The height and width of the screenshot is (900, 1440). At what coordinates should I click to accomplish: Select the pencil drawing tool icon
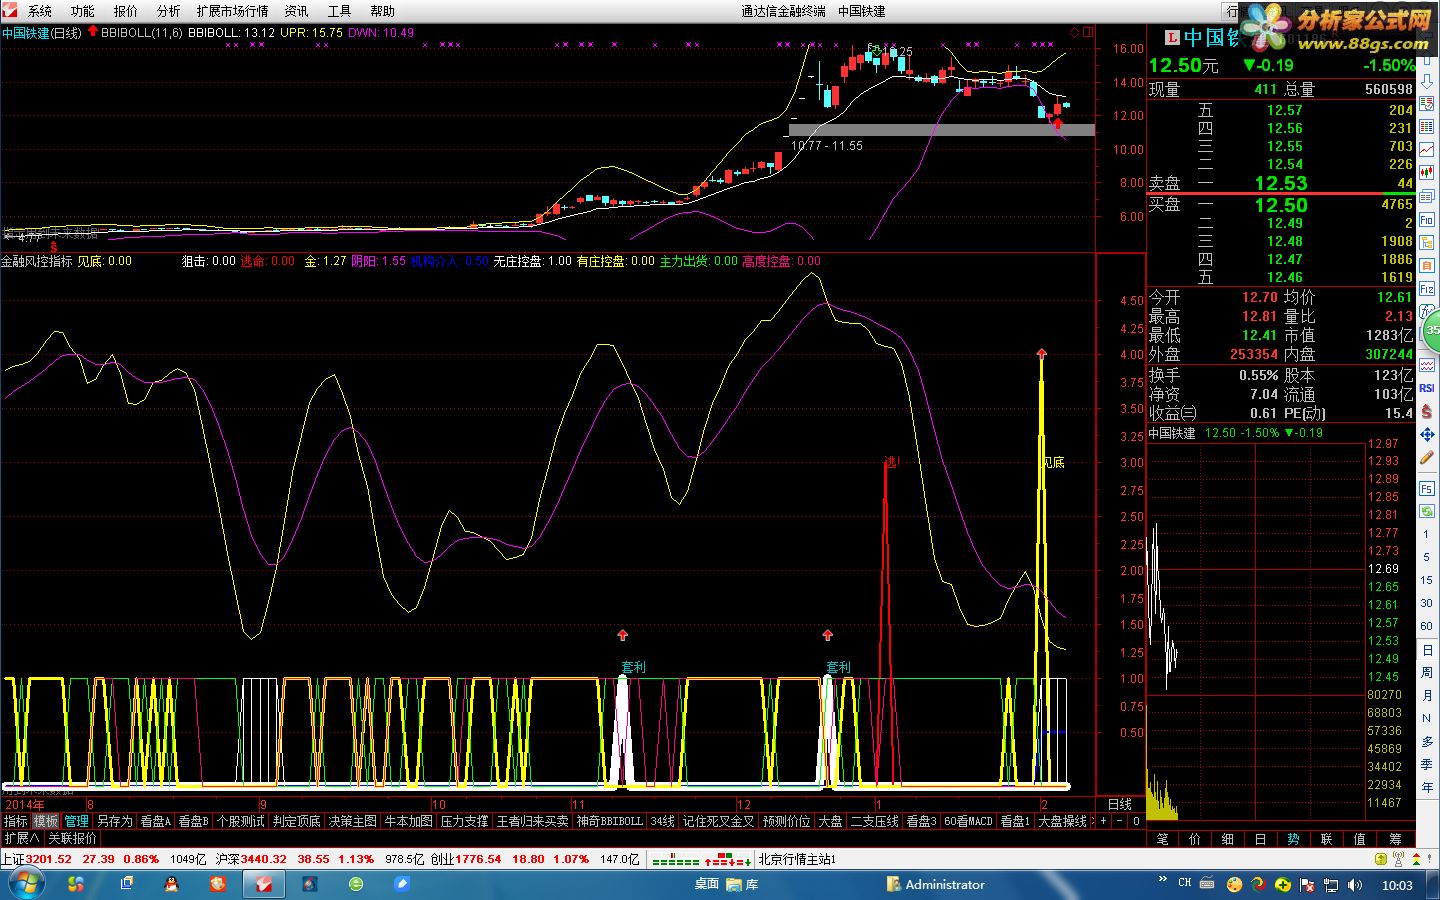point(1427,458)
